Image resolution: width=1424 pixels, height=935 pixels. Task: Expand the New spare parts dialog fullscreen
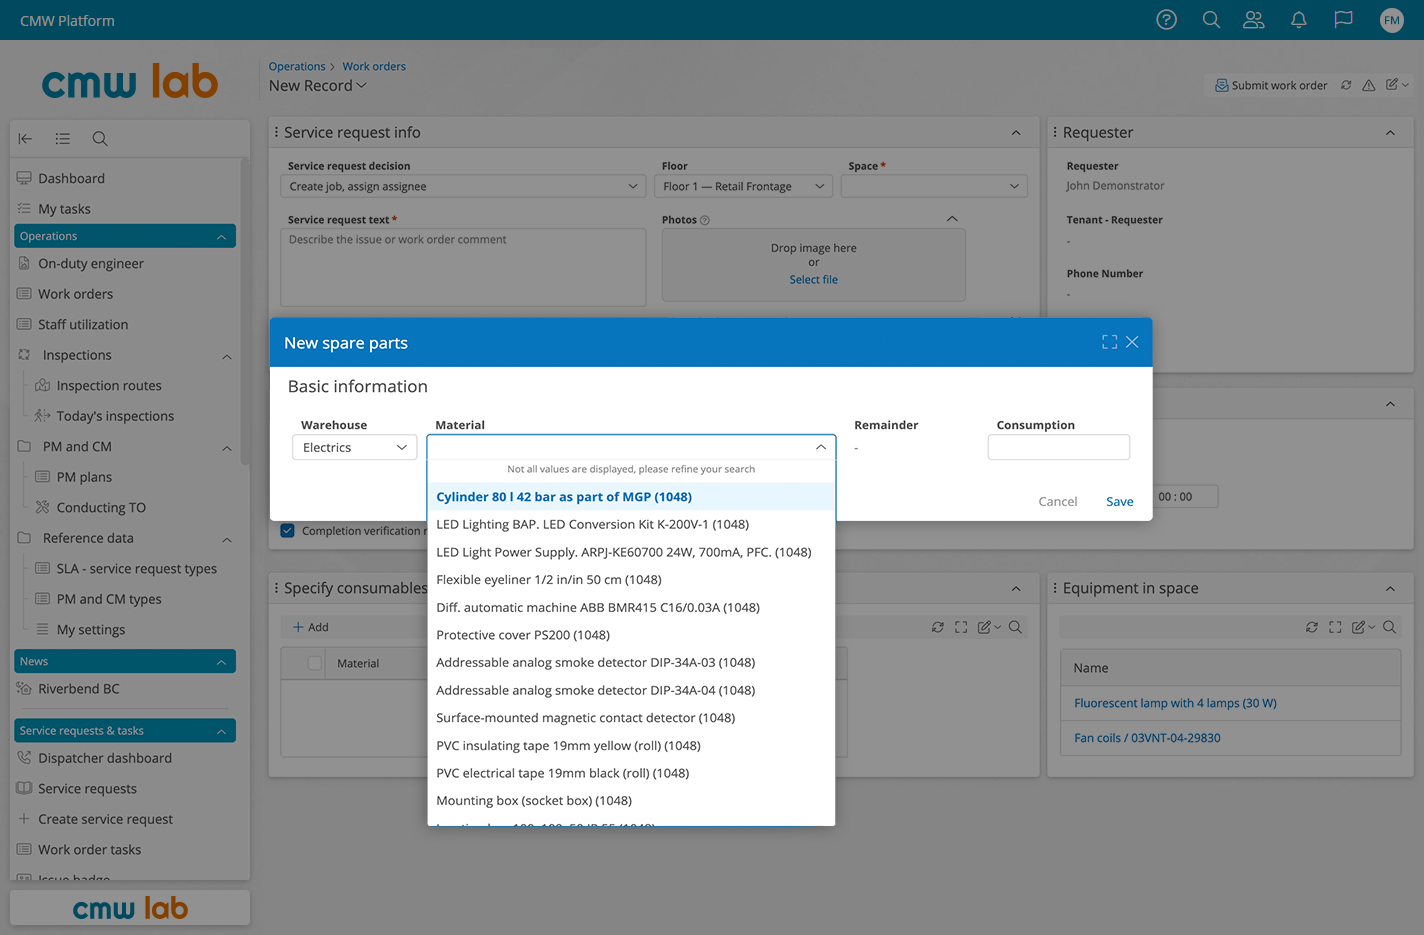(1109, 342)
